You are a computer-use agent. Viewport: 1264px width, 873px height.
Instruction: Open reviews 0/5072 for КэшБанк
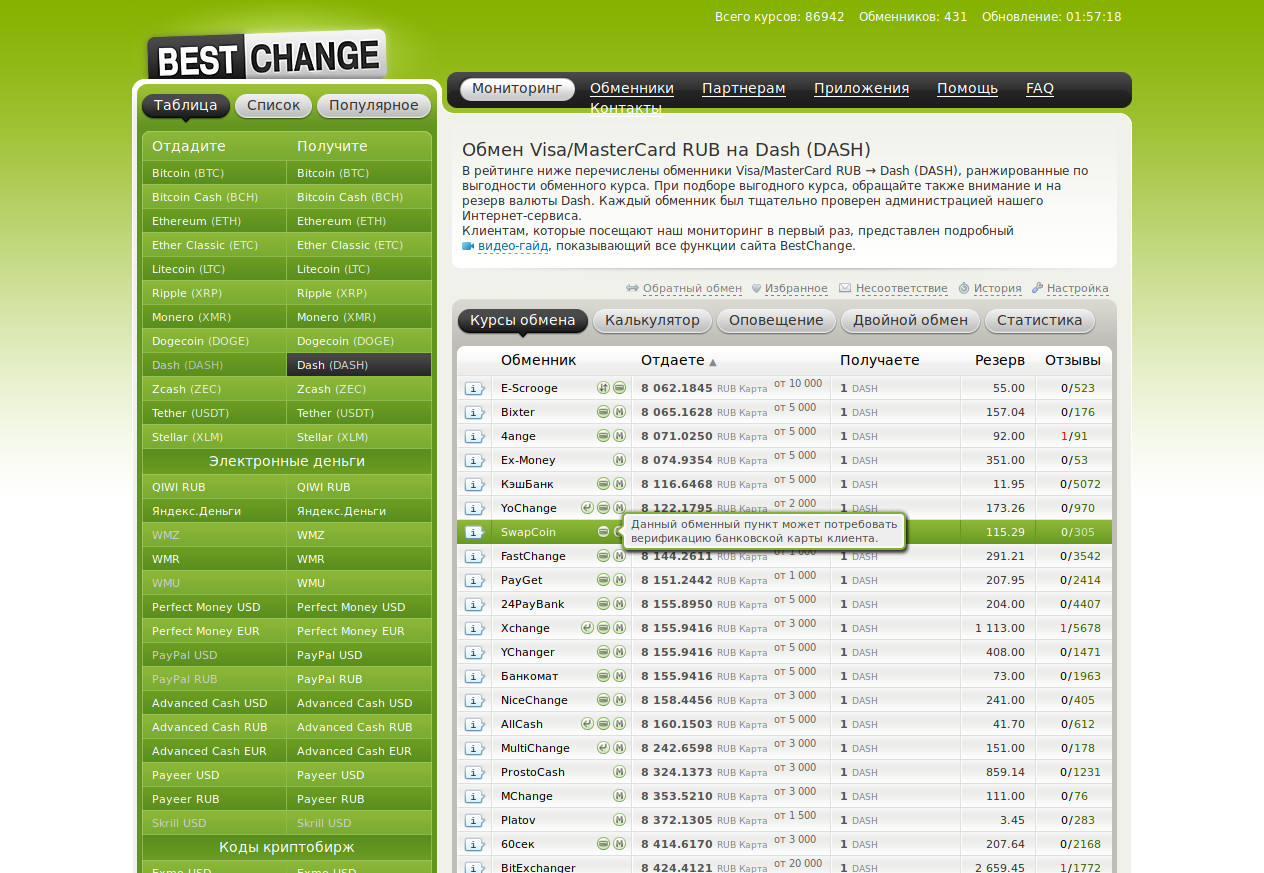point(1080,484)
